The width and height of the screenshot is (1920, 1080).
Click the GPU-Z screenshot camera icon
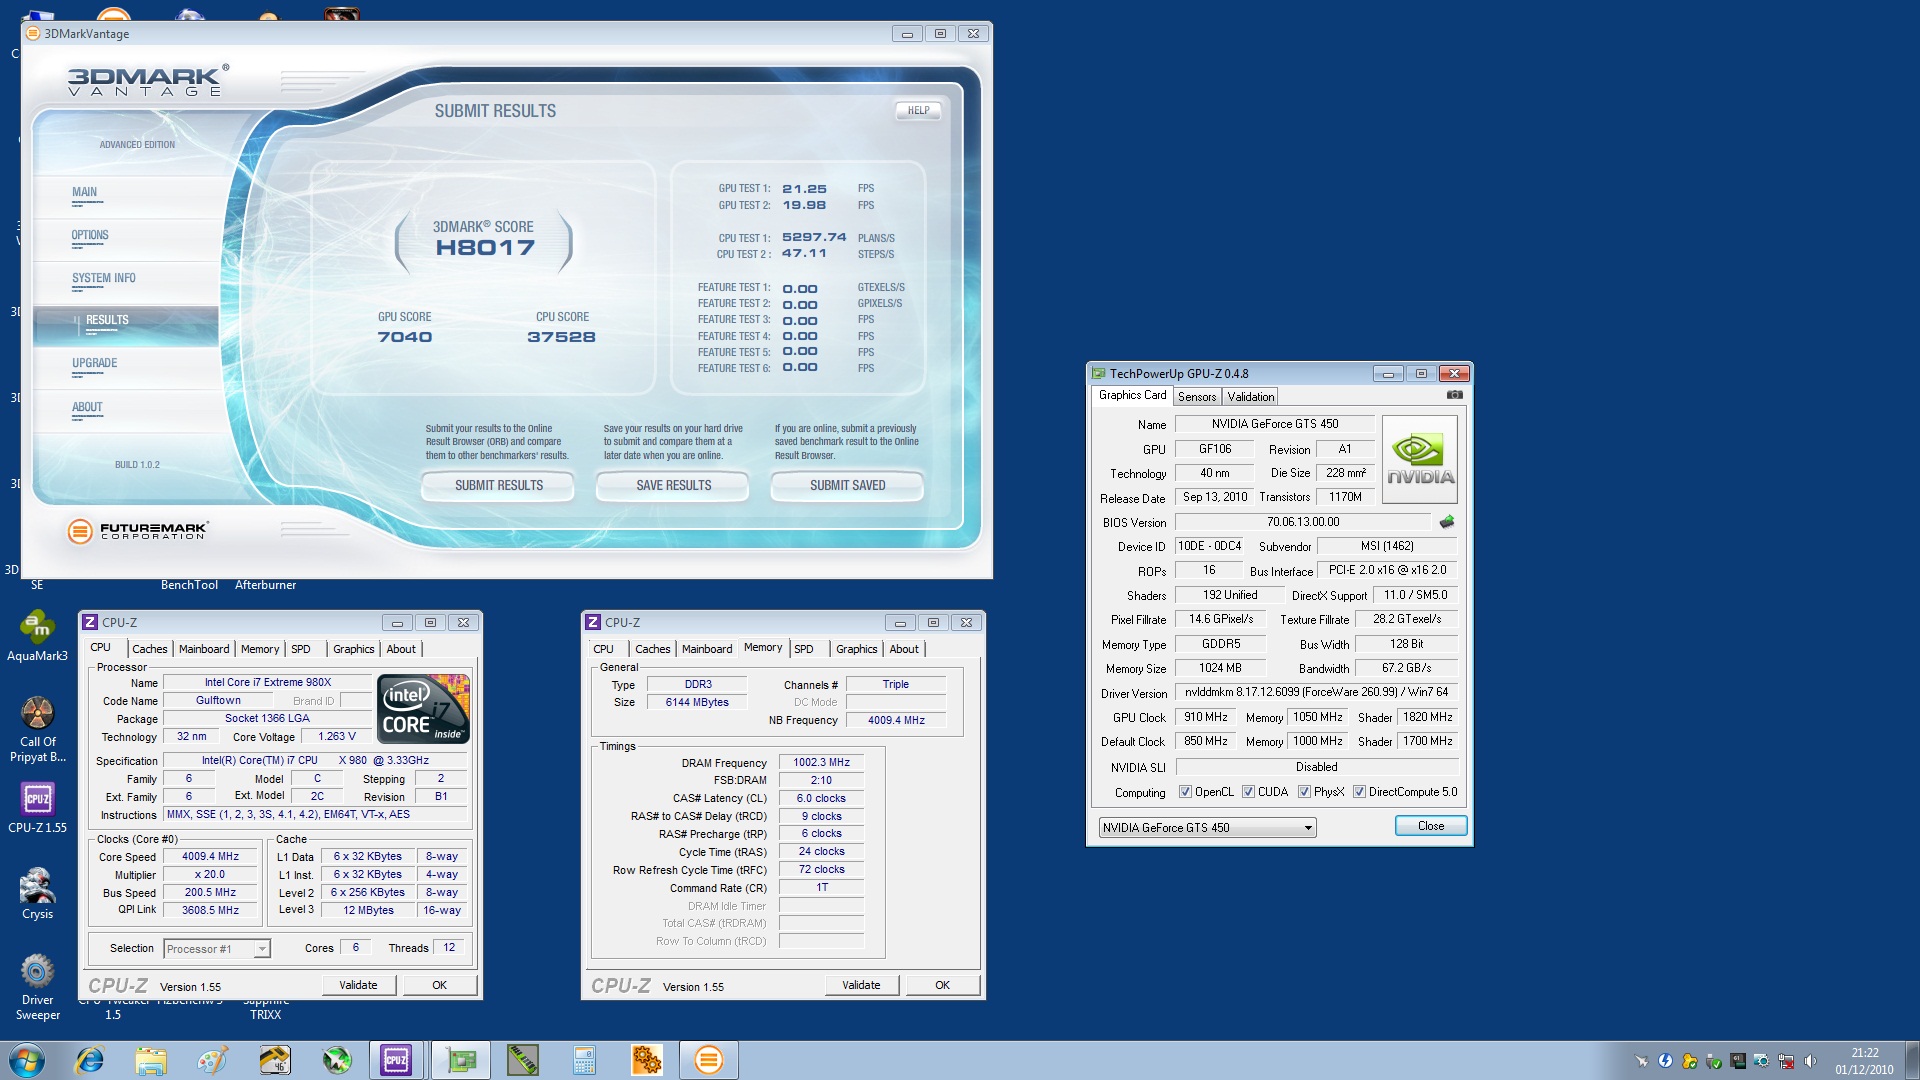pyautogui.click(x=1454, y=395)
